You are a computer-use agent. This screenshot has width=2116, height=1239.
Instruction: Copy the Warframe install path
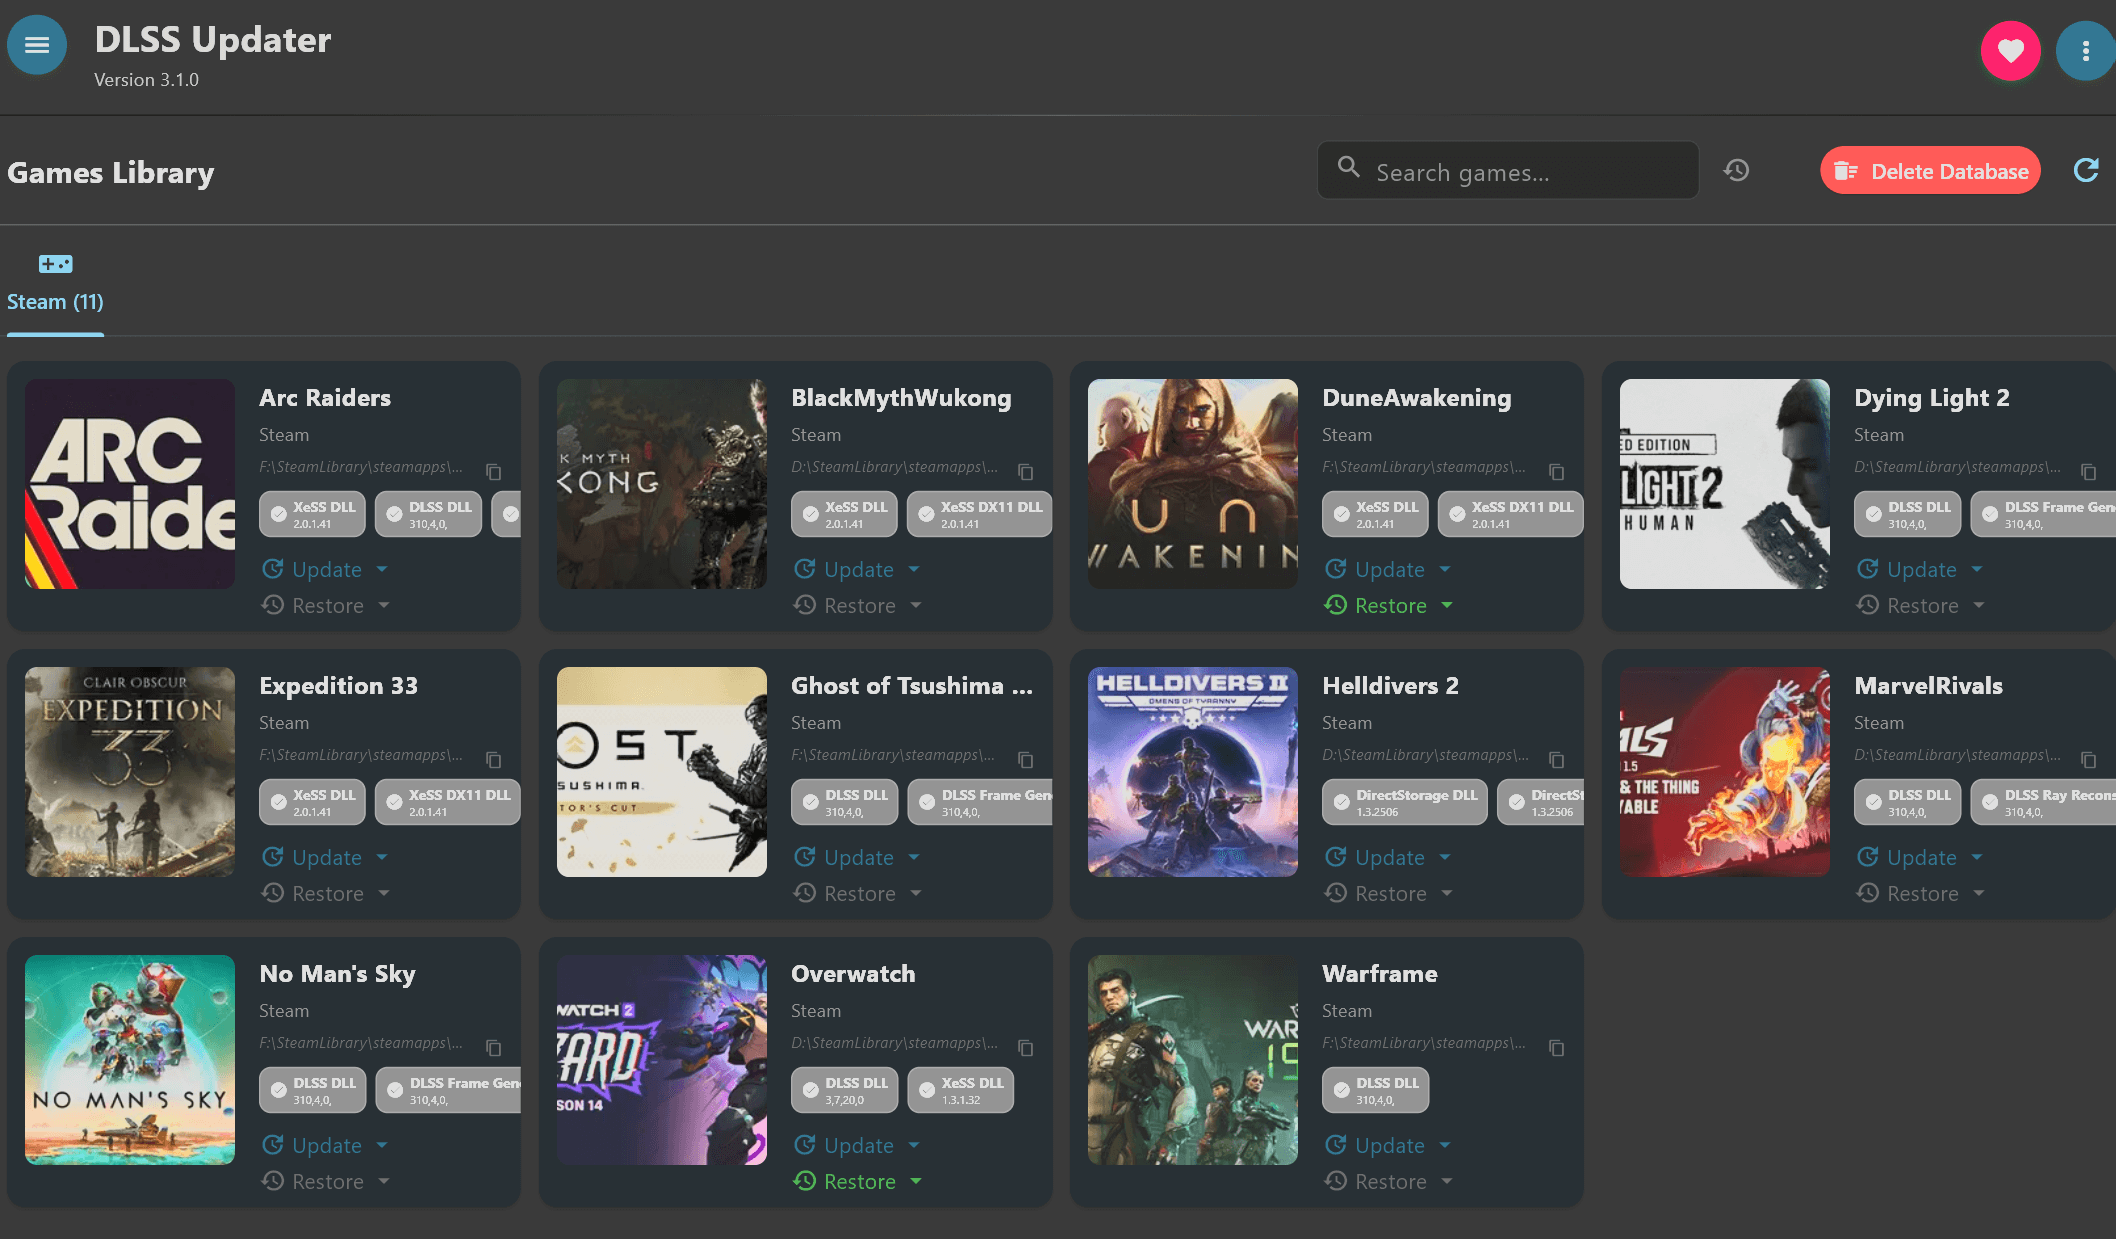tap(1556, 1047)
